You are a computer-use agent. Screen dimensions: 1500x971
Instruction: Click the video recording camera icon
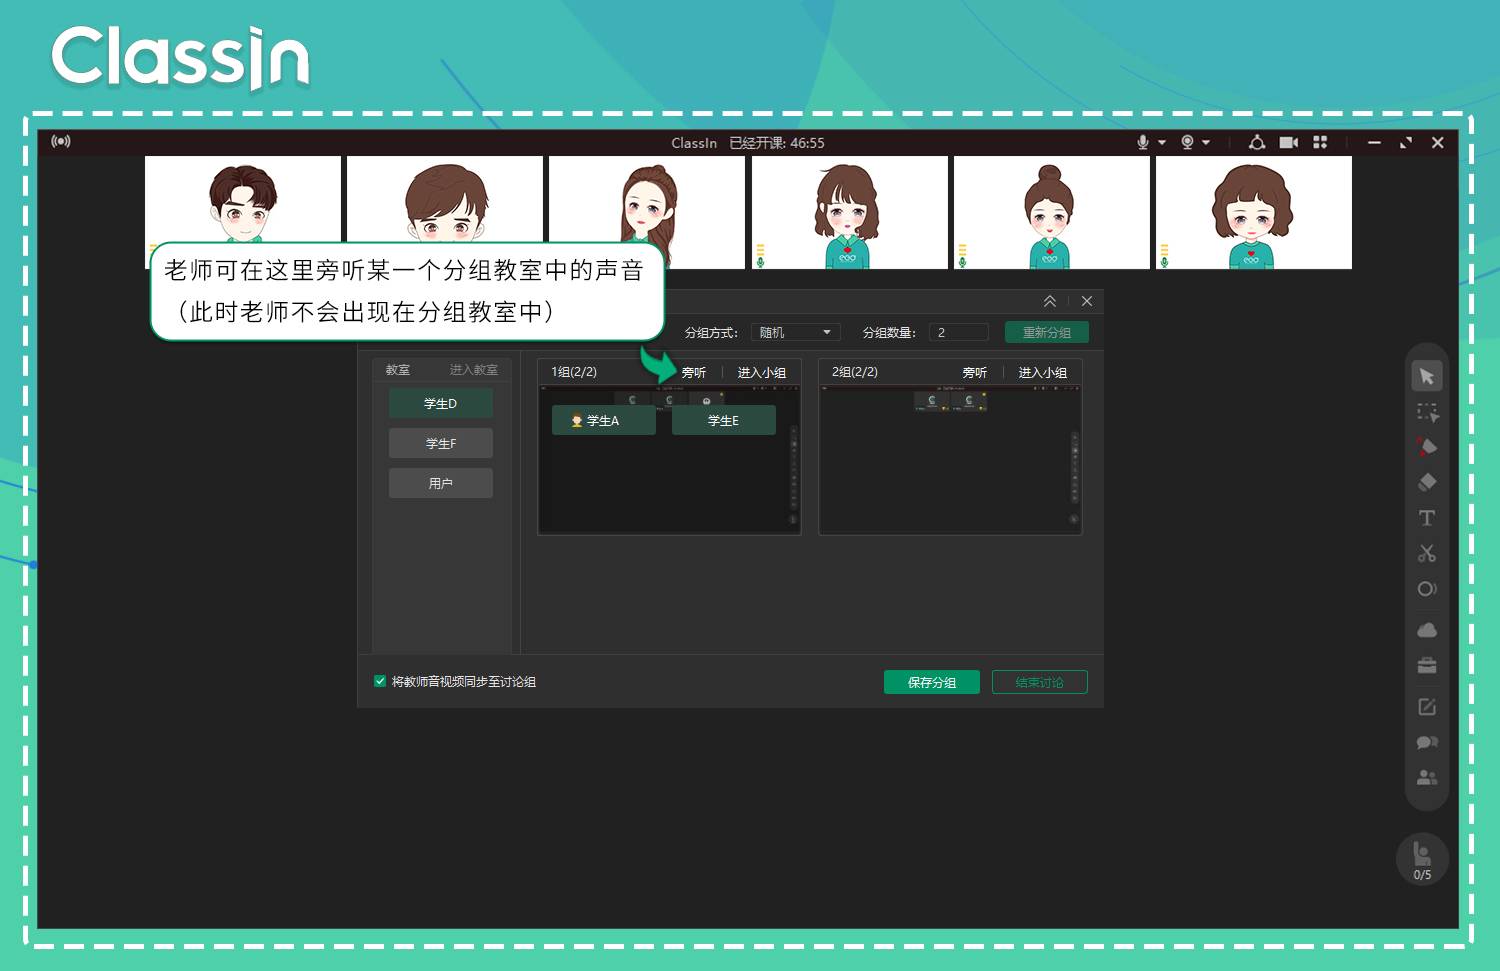pyautogui.click(x=1289, y=142)
